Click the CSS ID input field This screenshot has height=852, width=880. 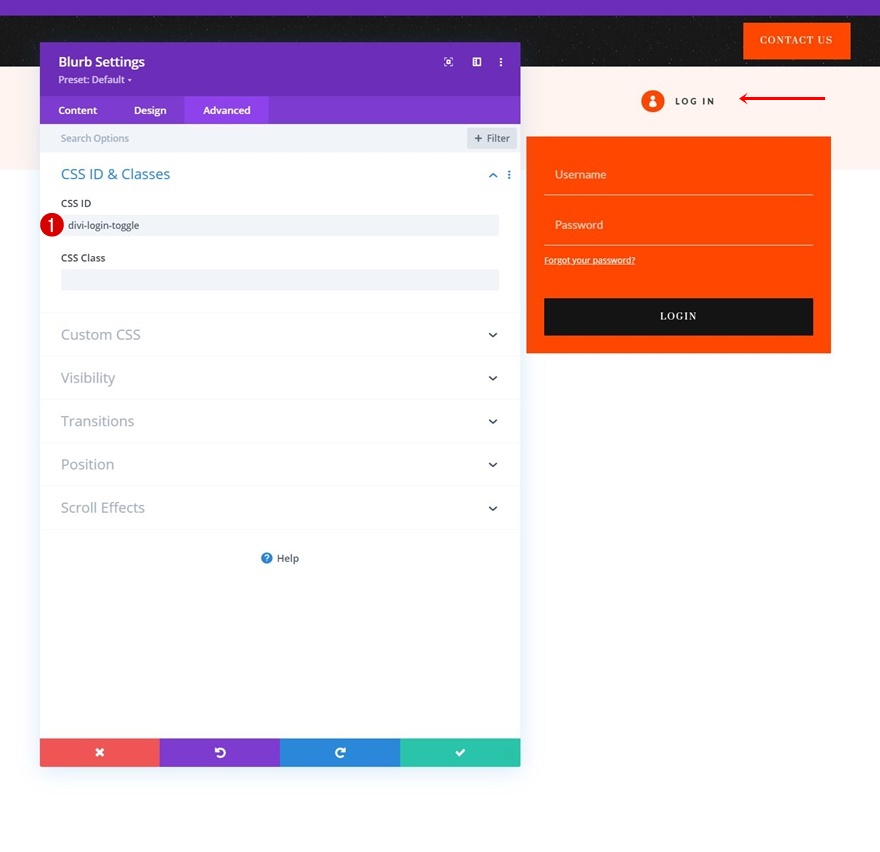(280, 225)
